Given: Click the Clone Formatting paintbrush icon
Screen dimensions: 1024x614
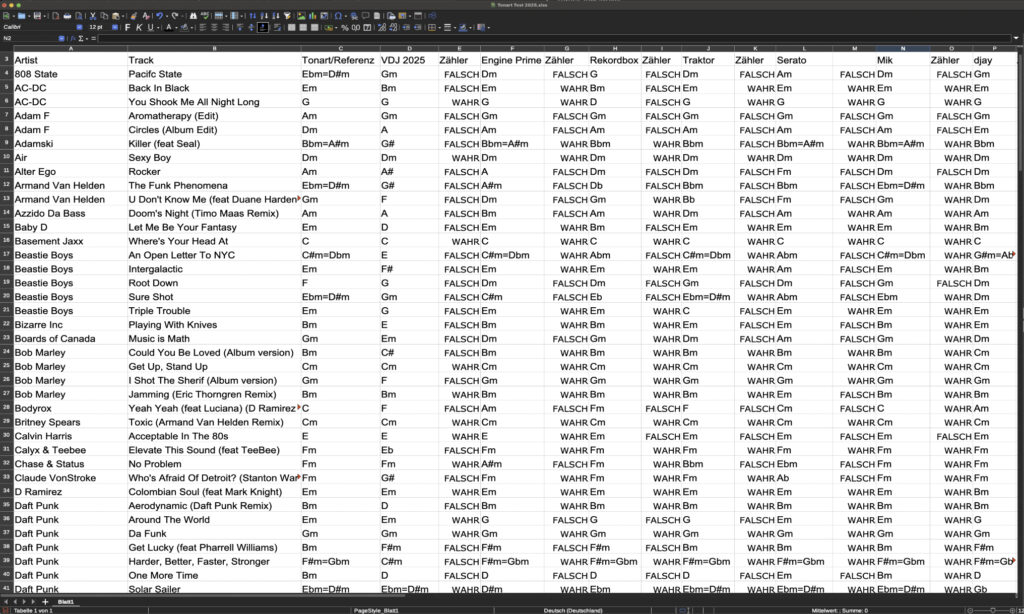Looking at the screenshot, I should pyautogui.click(x=133, y=16).
